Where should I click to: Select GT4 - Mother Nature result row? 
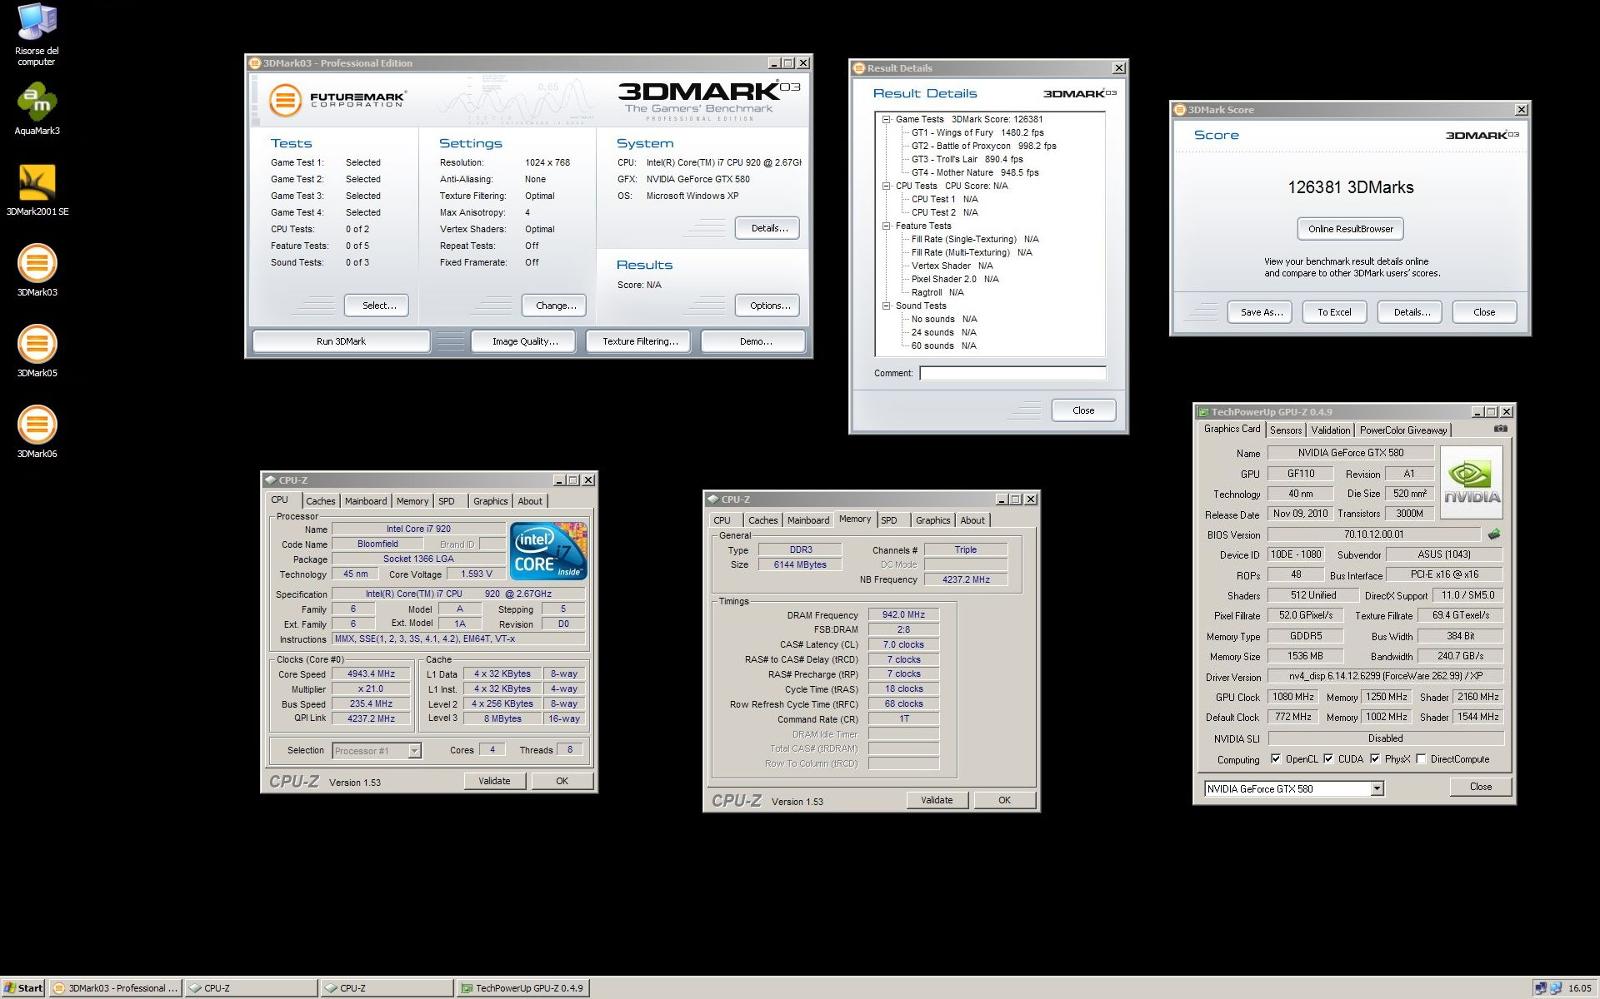coord(974,172)
